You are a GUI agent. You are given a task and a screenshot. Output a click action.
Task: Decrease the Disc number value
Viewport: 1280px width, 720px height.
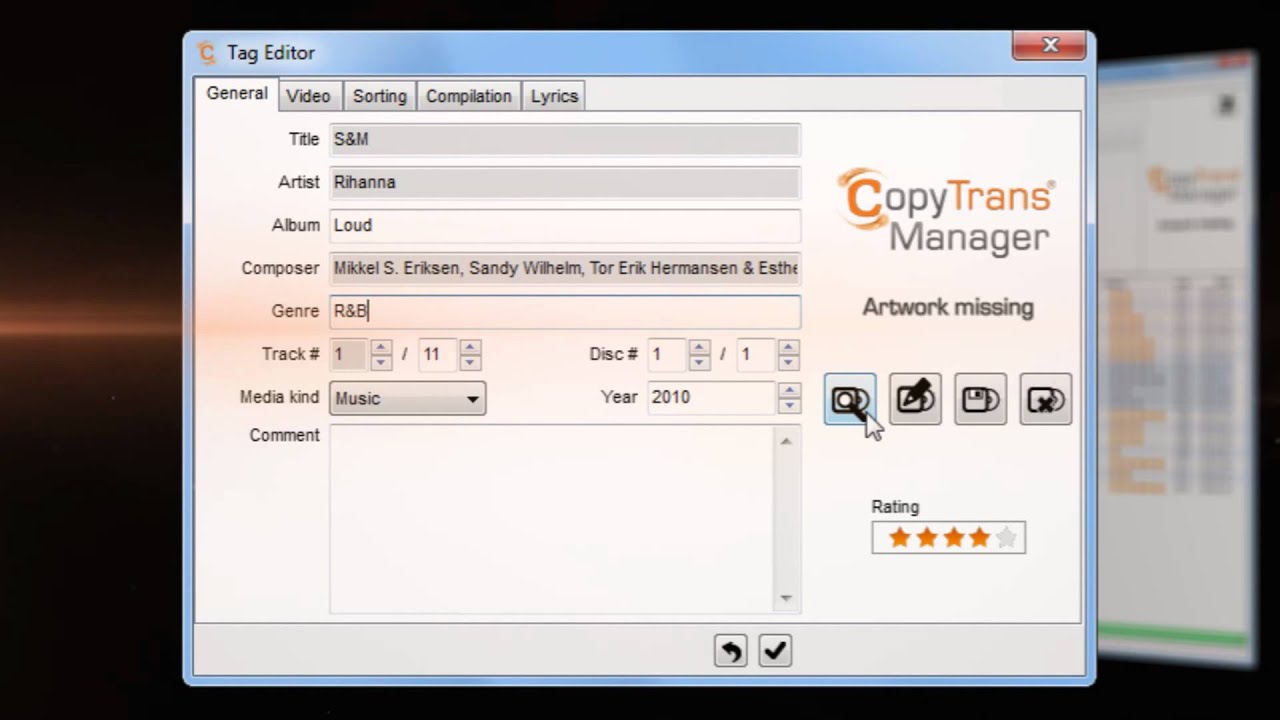click(x=700, y=362)
